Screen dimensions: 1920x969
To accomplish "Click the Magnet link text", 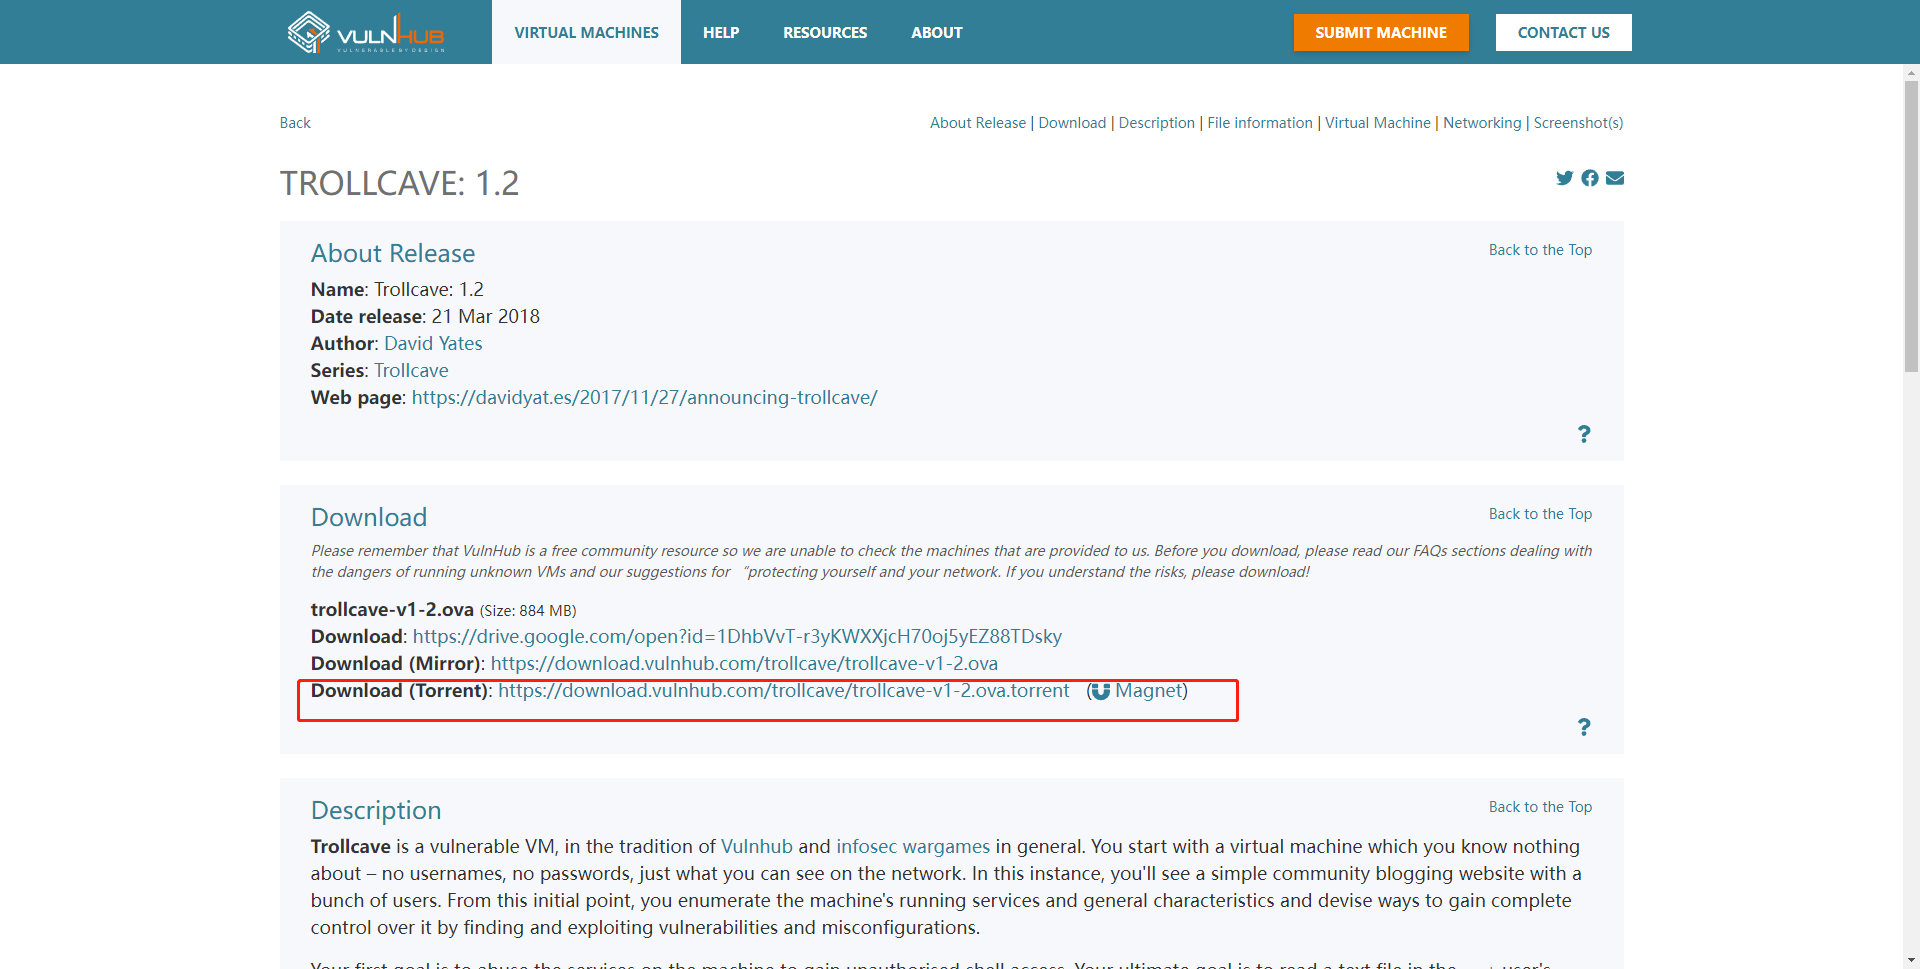I will coord(1149,691).
